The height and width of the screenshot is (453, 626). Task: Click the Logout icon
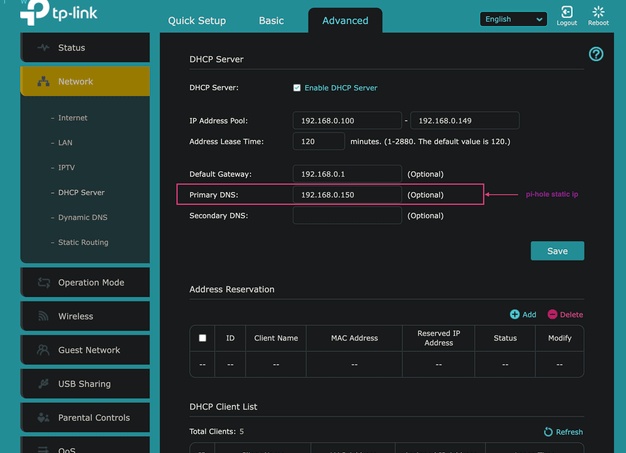coord(567,12)
